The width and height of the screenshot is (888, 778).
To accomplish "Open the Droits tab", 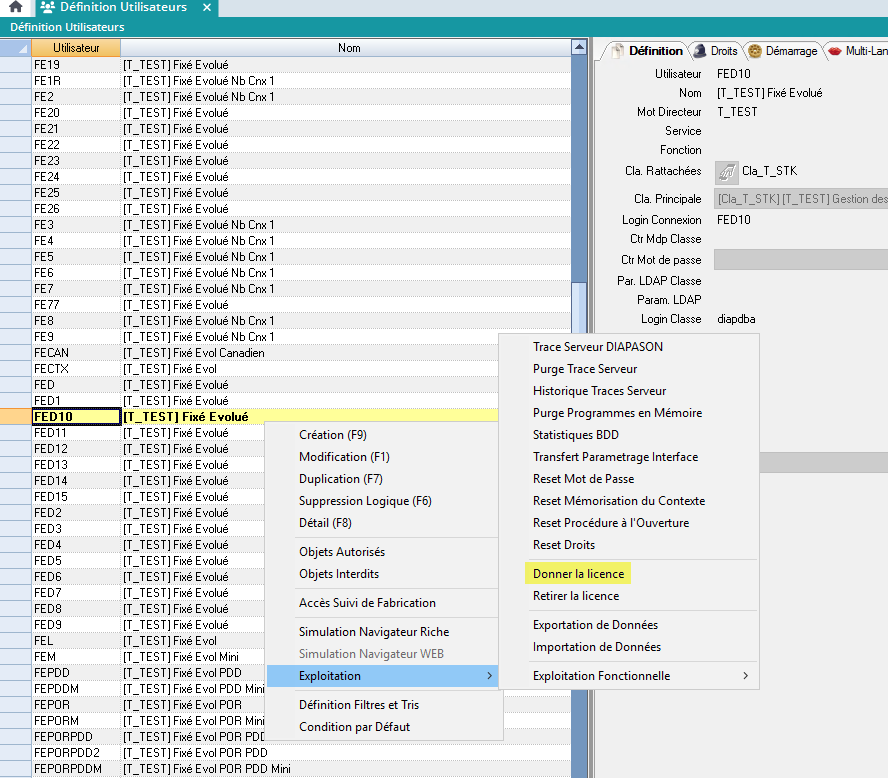I will coord(716,51).
